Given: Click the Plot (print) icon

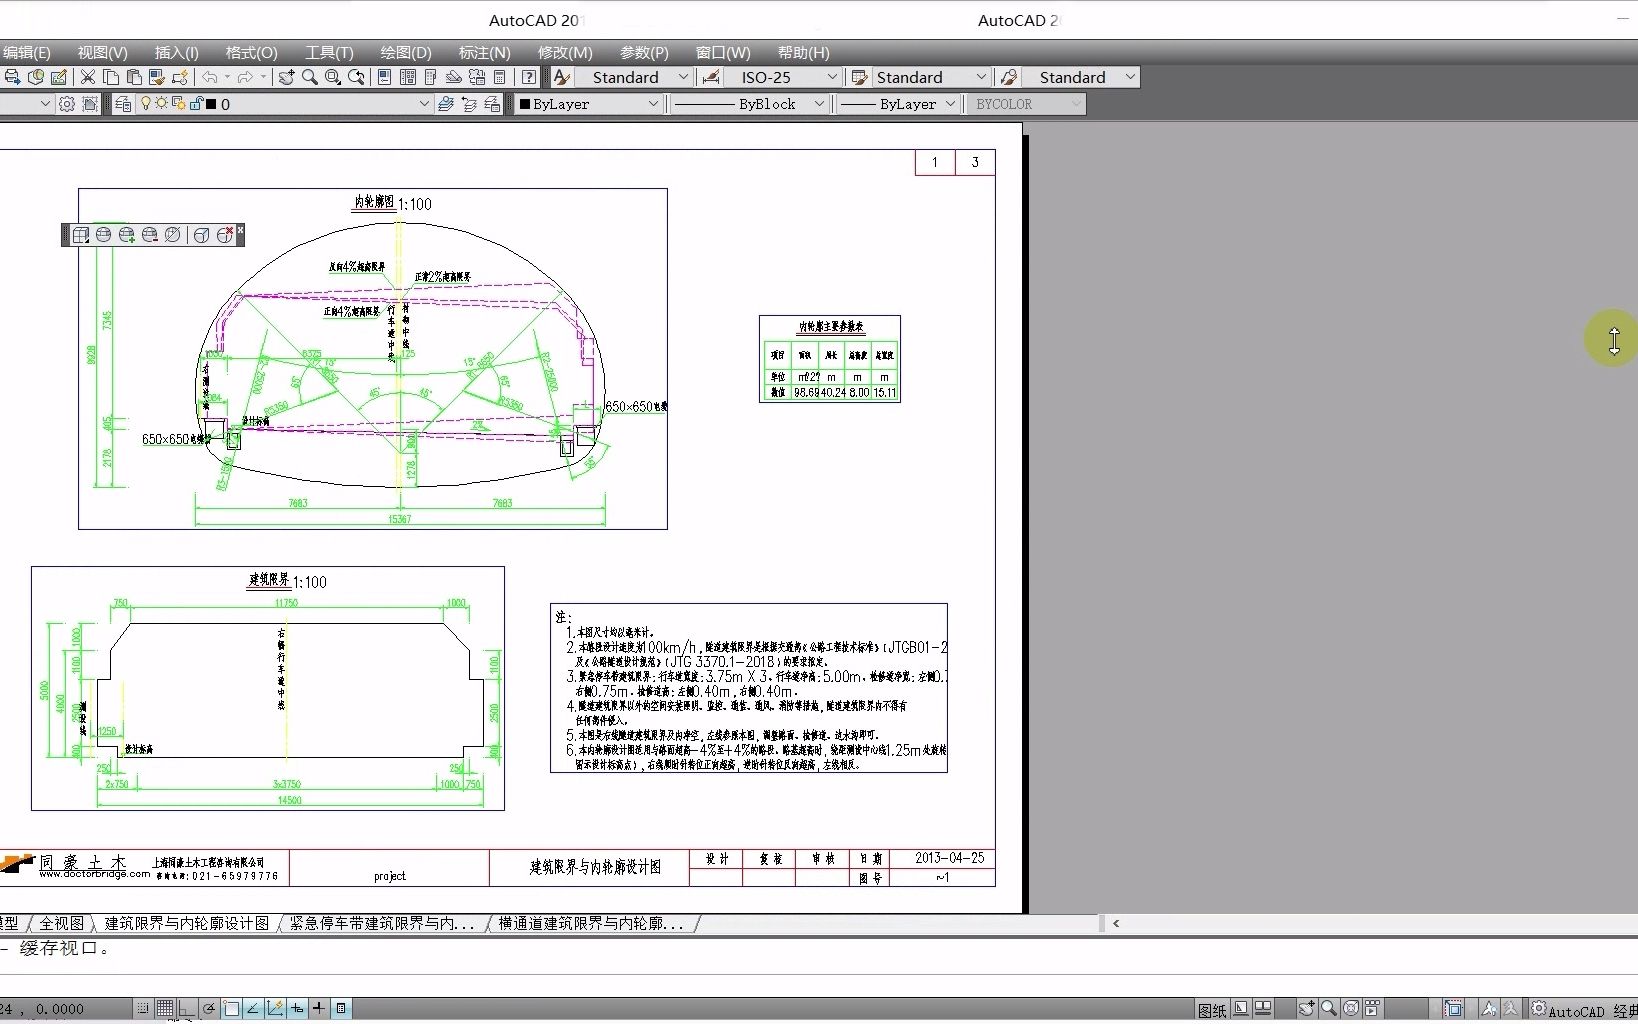Looking at the screenshot, I should click(x=11, y=77).
